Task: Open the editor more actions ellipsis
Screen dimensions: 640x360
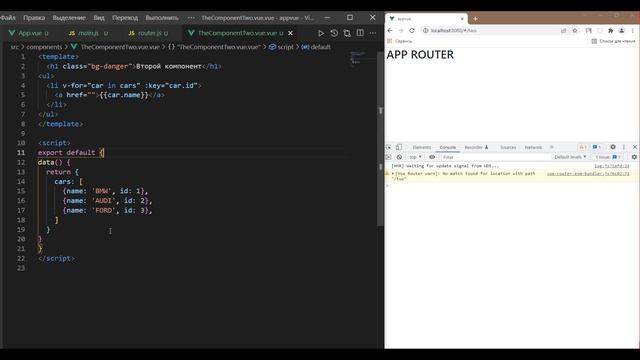Action: point(373,33)
